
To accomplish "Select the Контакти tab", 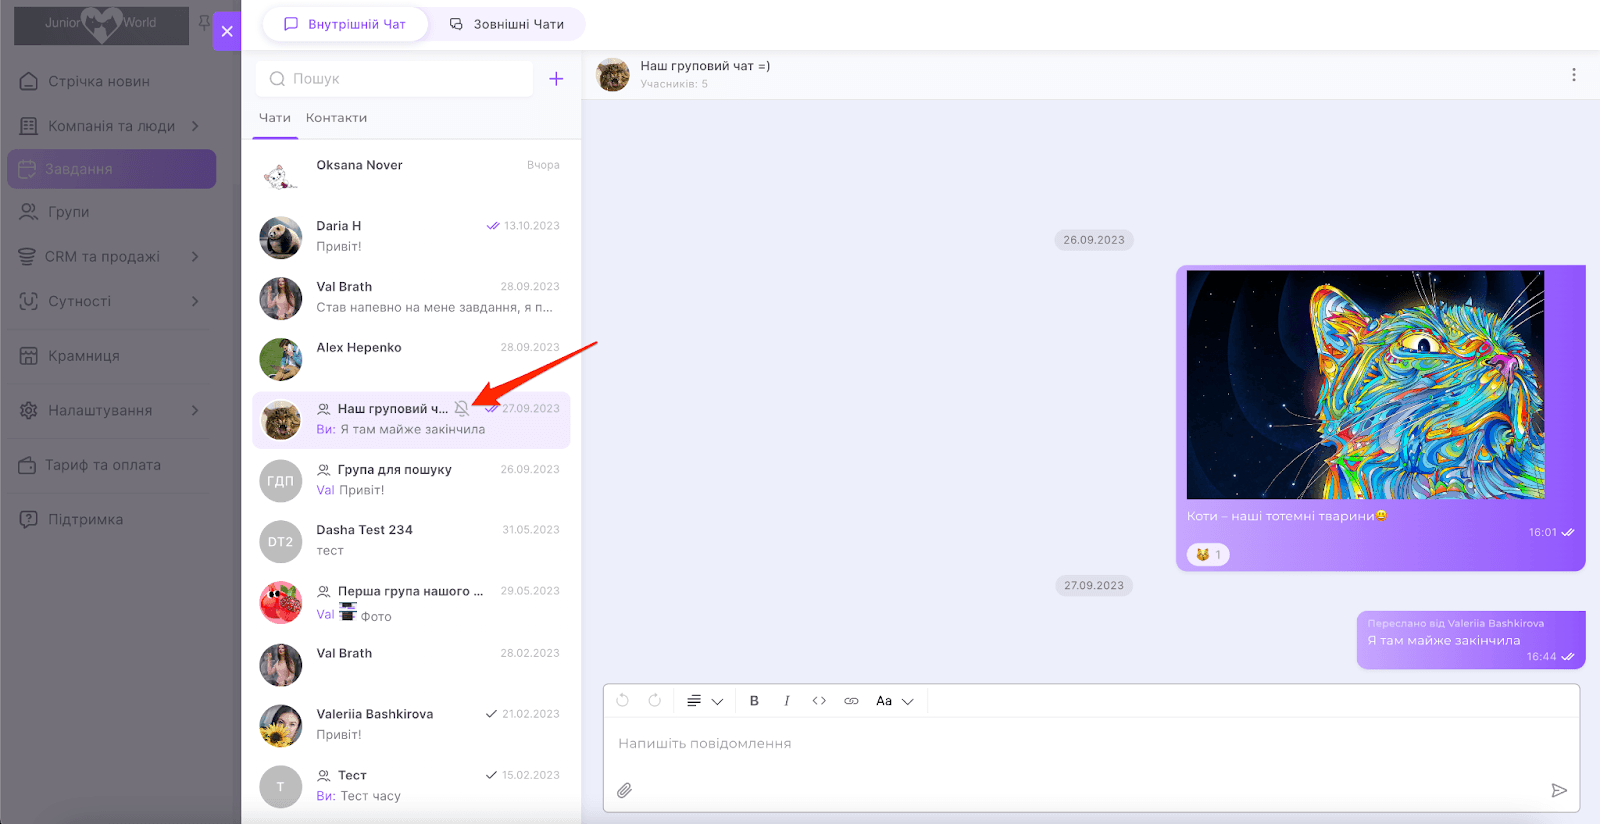I will tap(336, 118).
